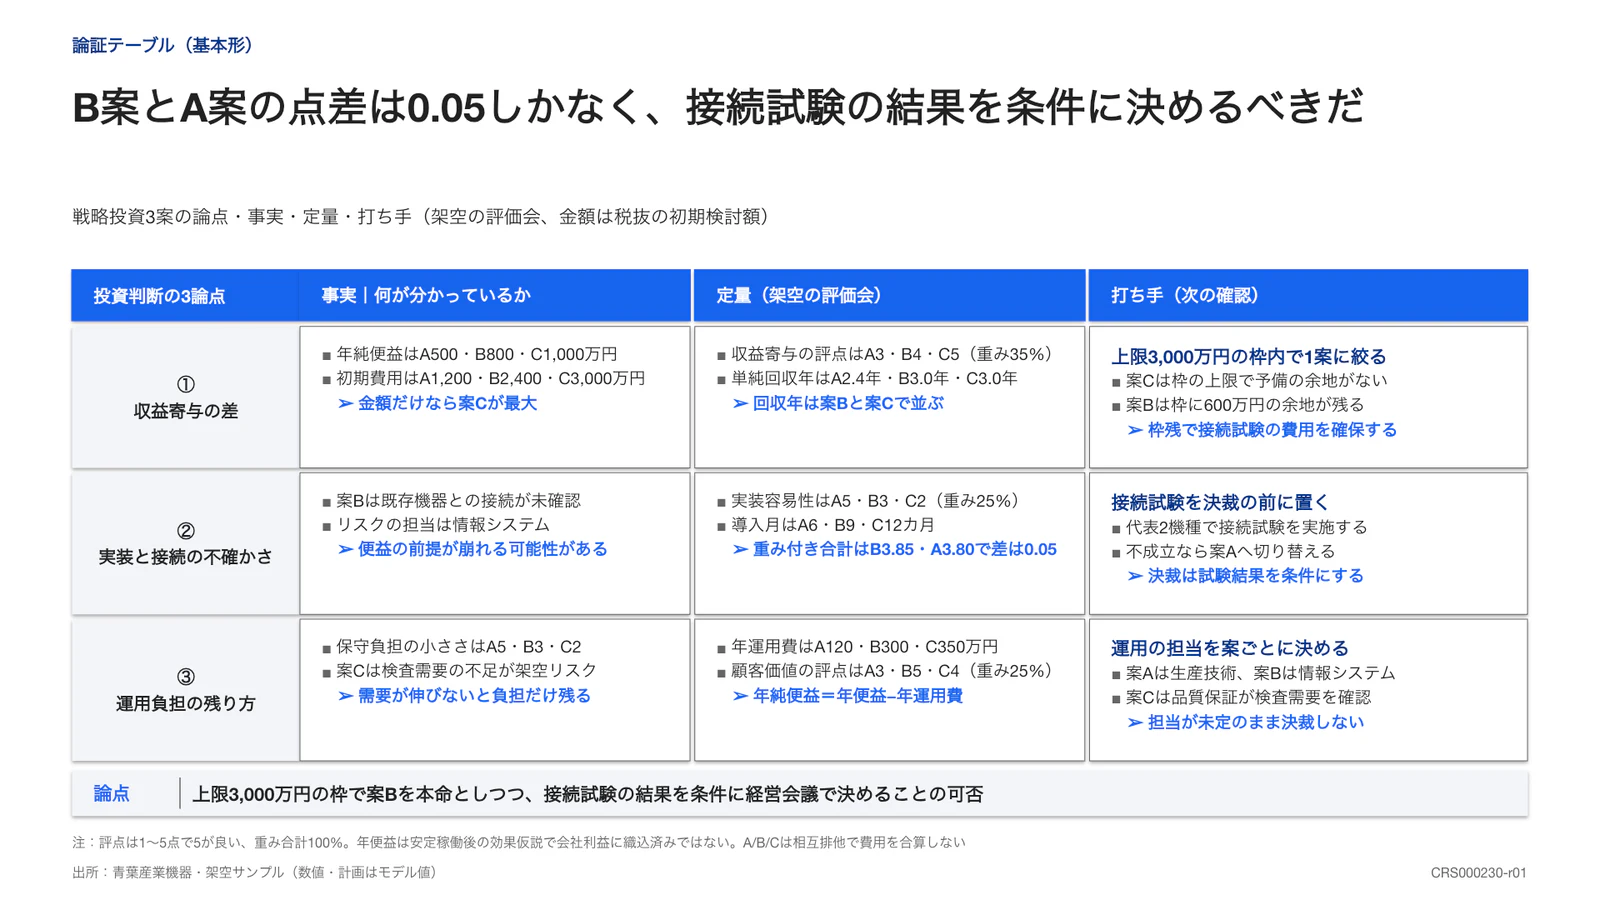Click row label ③ 運用負担の残り方

[185, 690]
